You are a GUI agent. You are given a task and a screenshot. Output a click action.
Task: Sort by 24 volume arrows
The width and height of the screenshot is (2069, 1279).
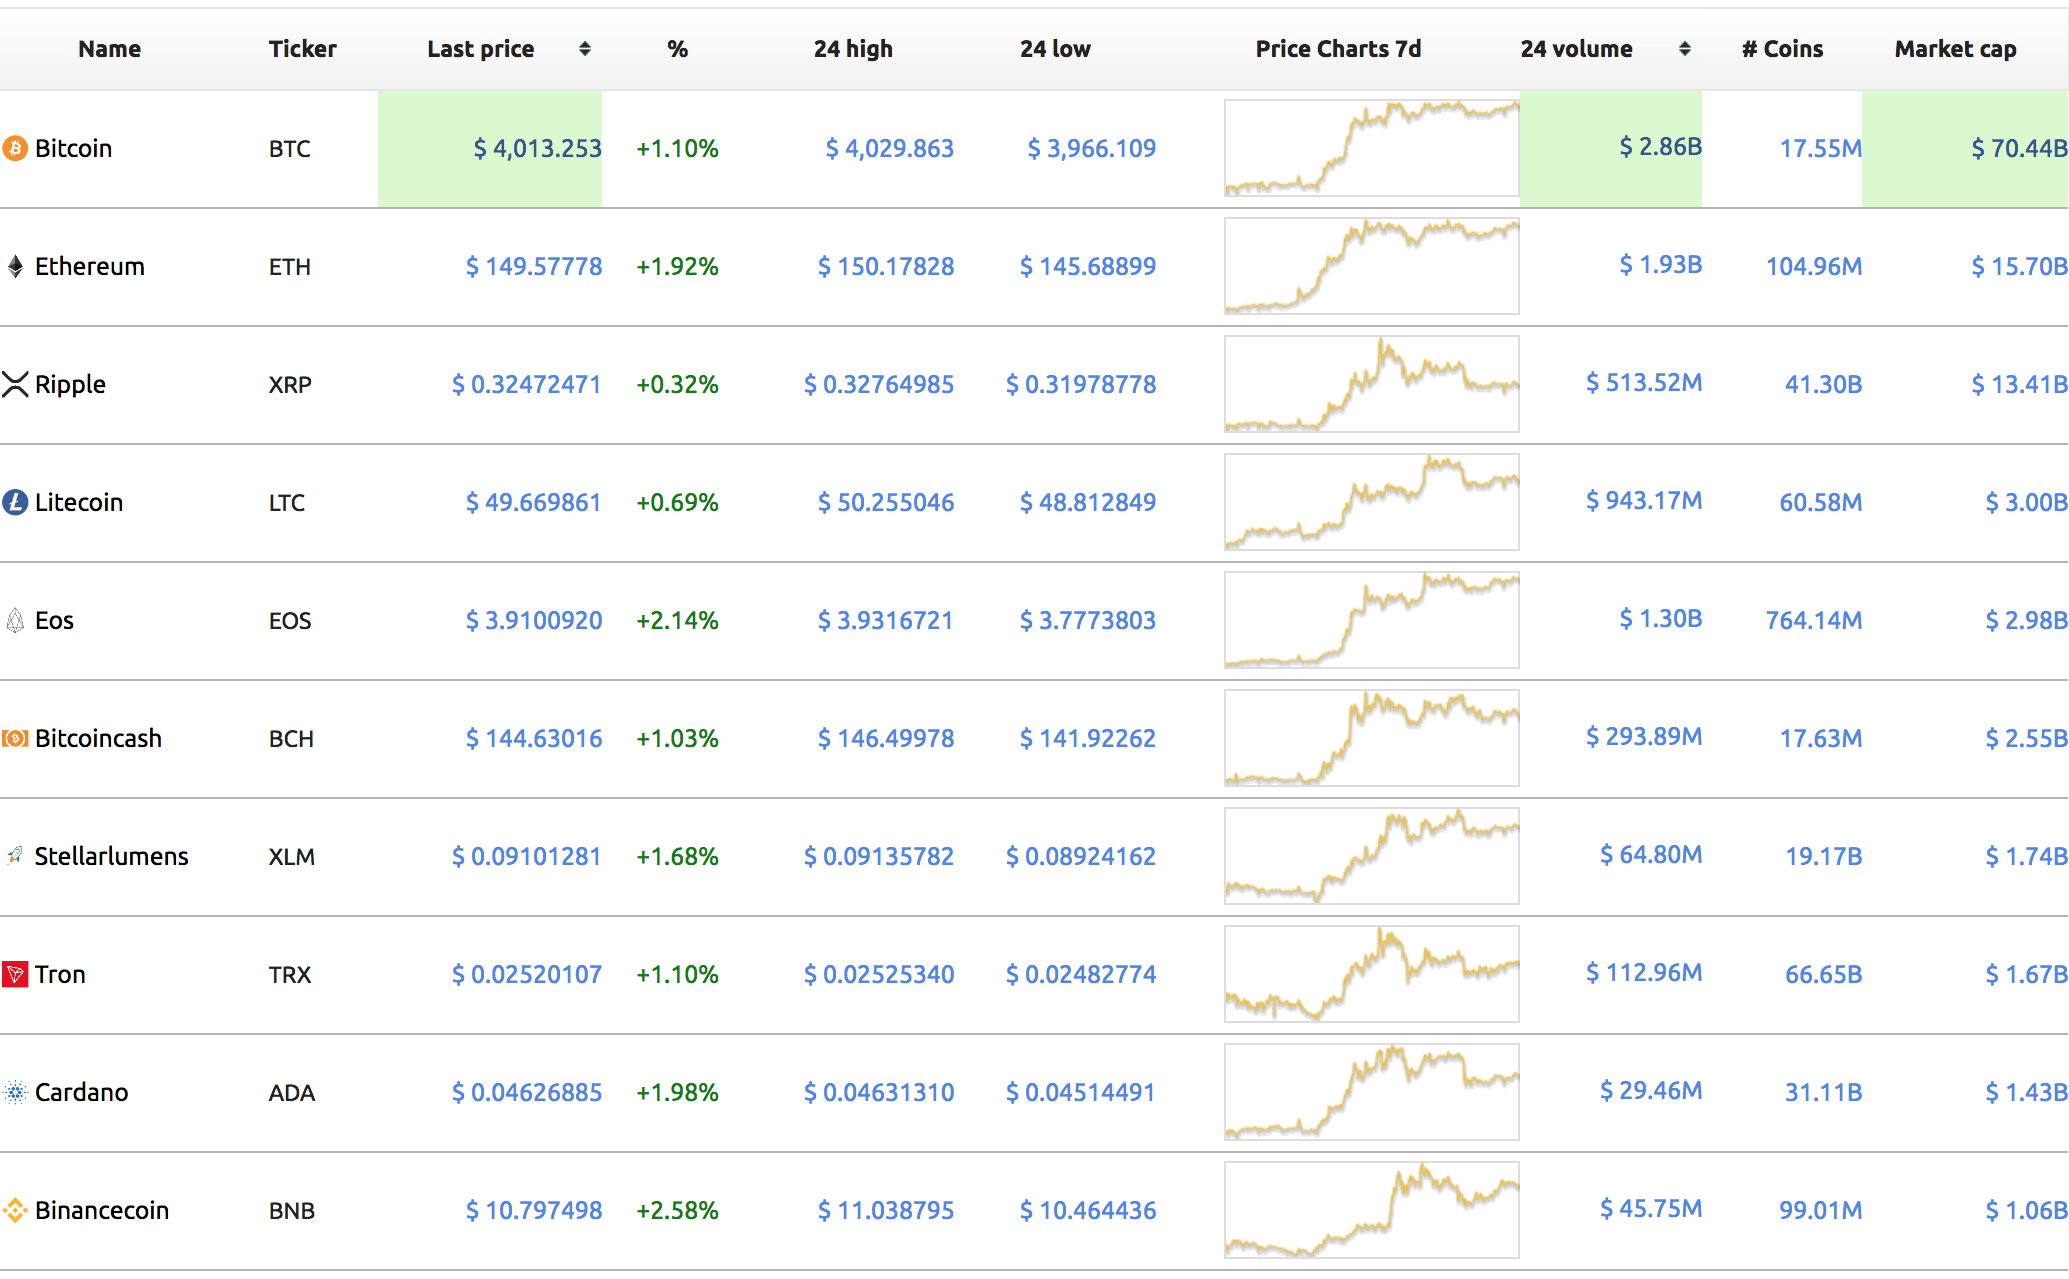(x=1685, y=49)
